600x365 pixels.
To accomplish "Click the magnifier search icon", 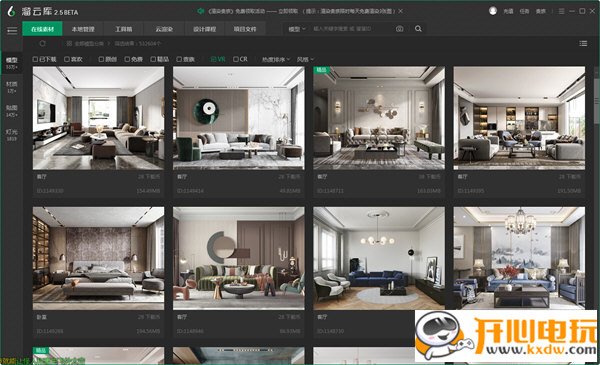I will [418, 29].
